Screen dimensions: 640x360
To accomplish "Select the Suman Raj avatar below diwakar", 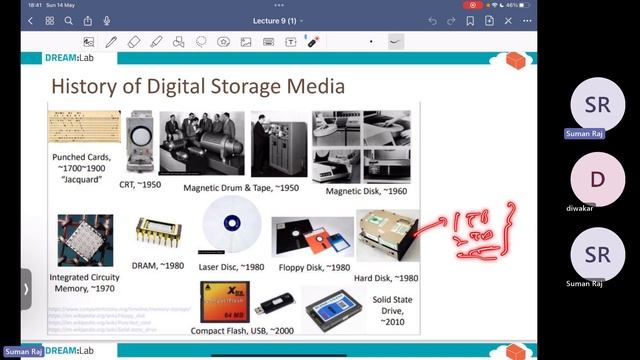I will (598, 254).
